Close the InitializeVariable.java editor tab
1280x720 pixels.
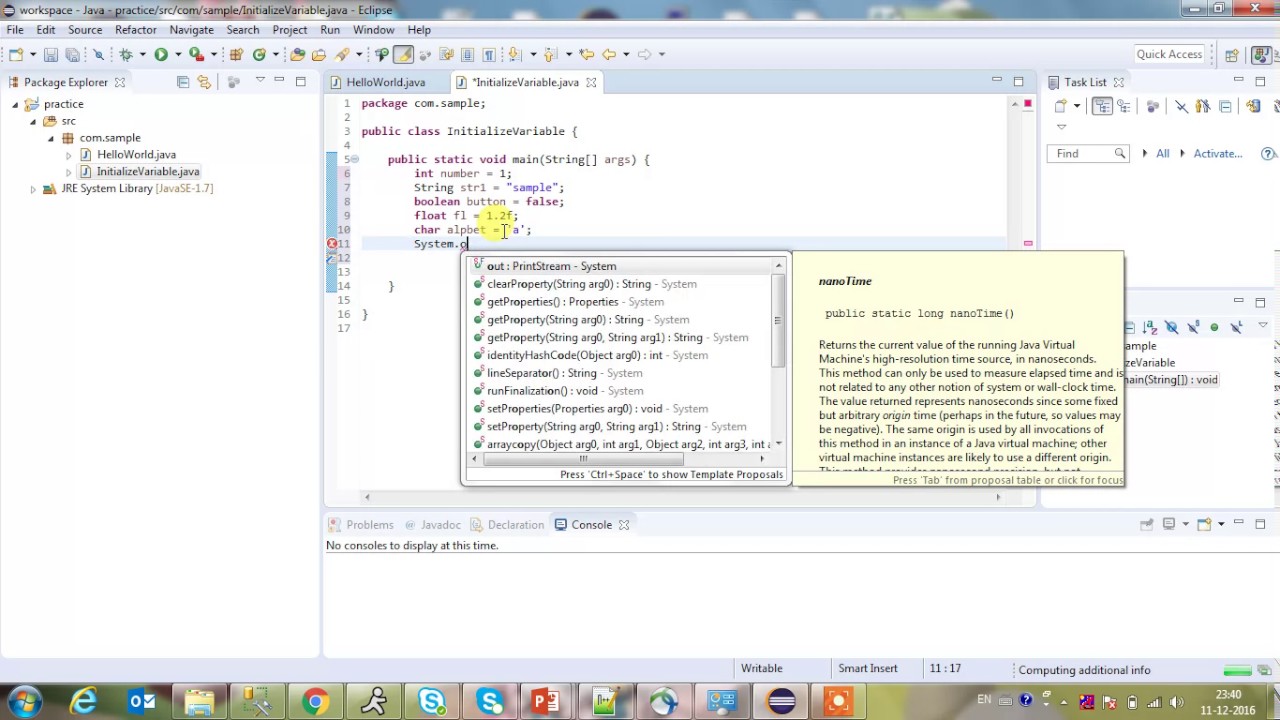591,82
